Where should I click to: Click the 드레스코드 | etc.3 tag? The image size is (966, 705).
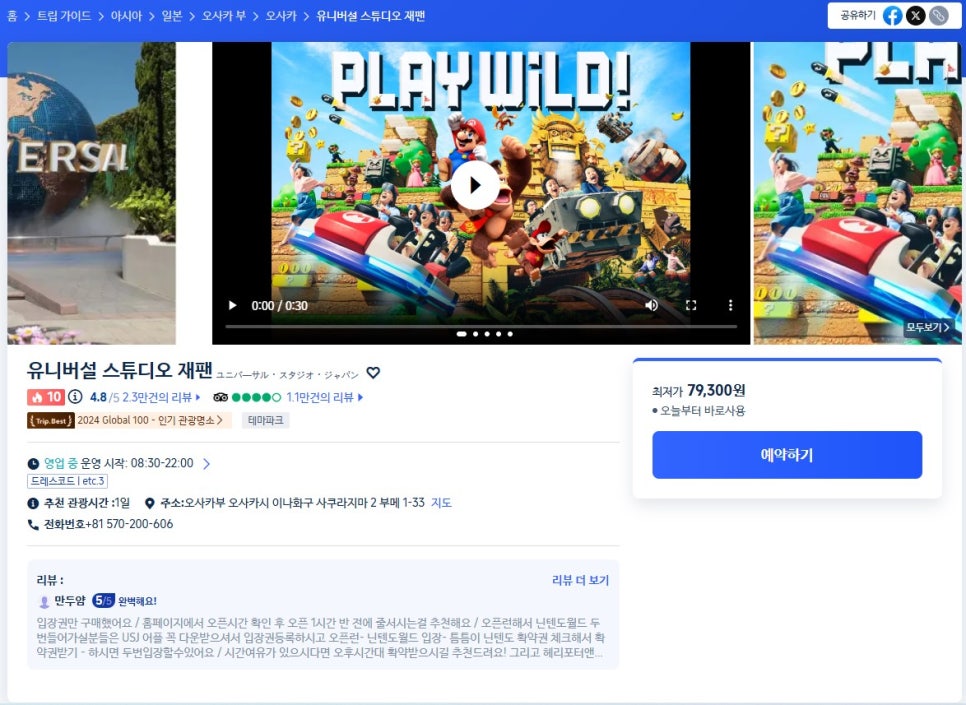coord(68,481)
